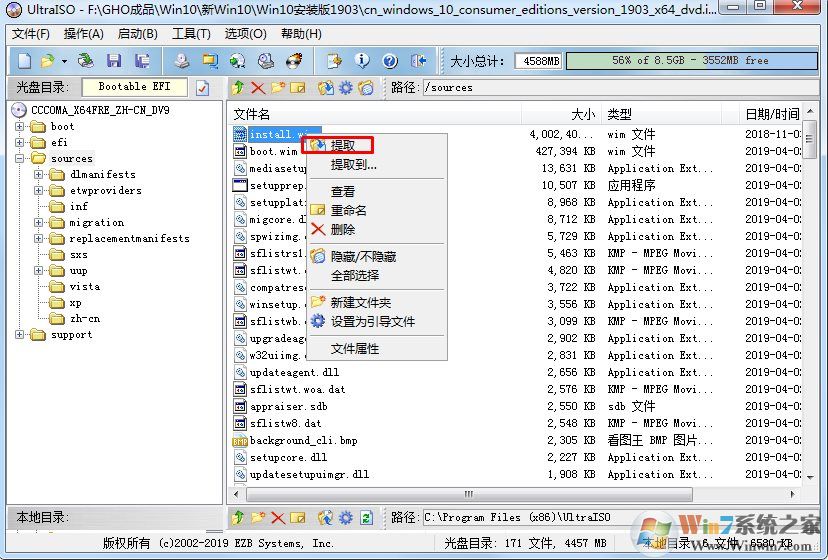Expand the support folder in the tree
828x560 pixels.
[x=20, y=334]
